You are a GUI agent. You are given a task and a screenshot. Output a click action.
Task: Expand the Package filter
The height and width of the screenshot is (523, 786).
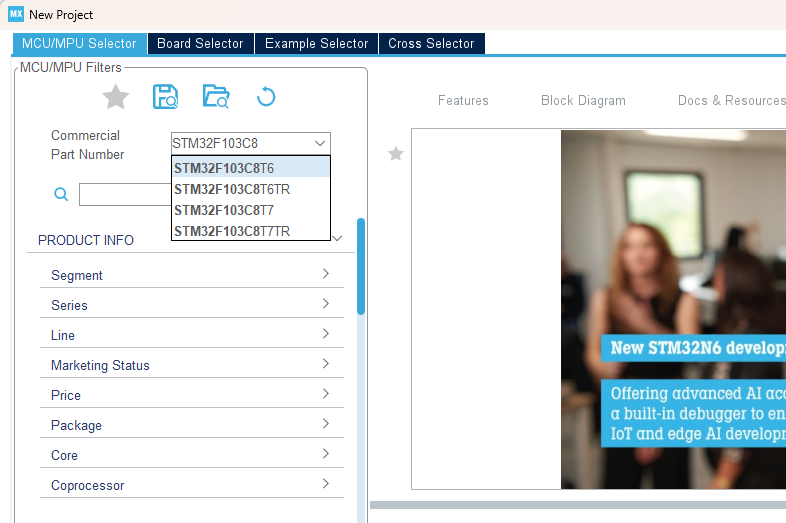(192, 425)
